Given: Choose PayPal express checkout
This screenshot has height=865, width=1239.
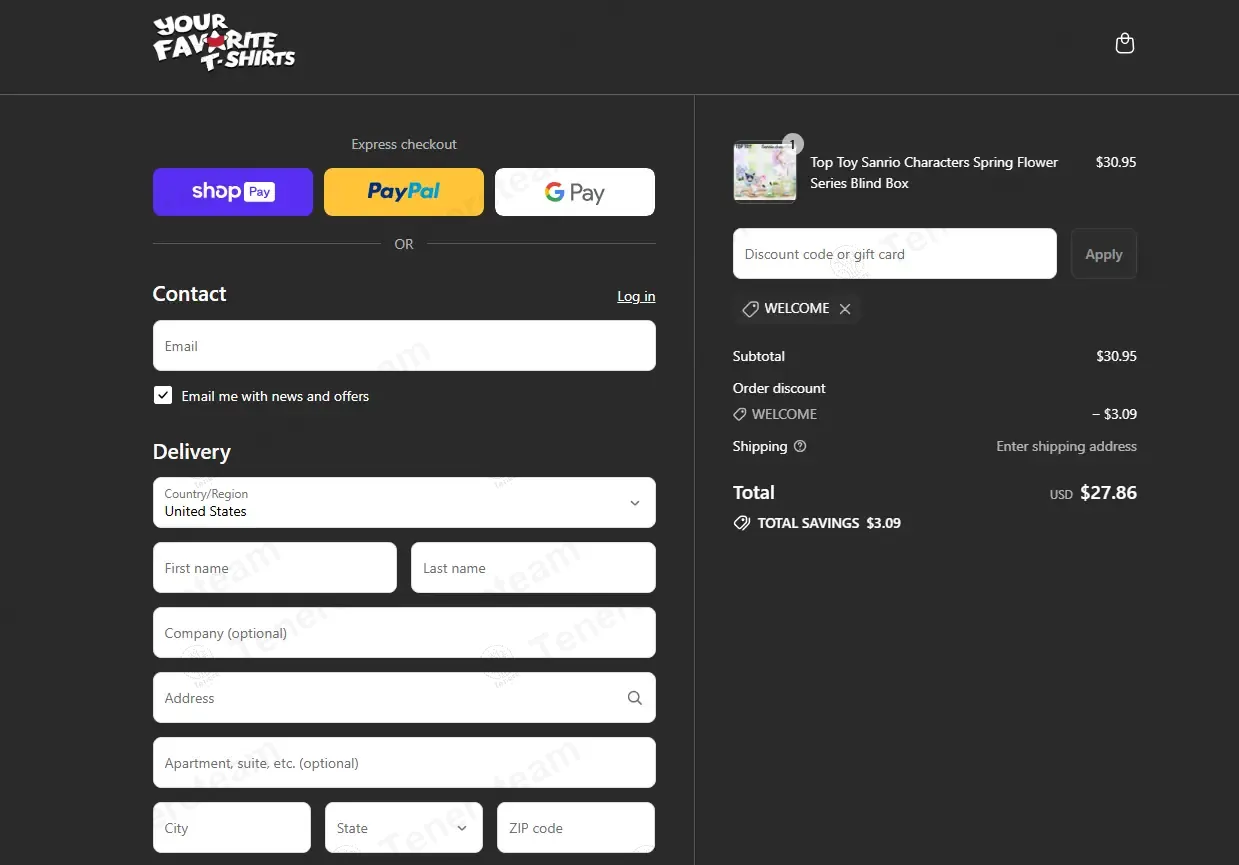Looking at the screenshot, I should click(x=404, y=192).
